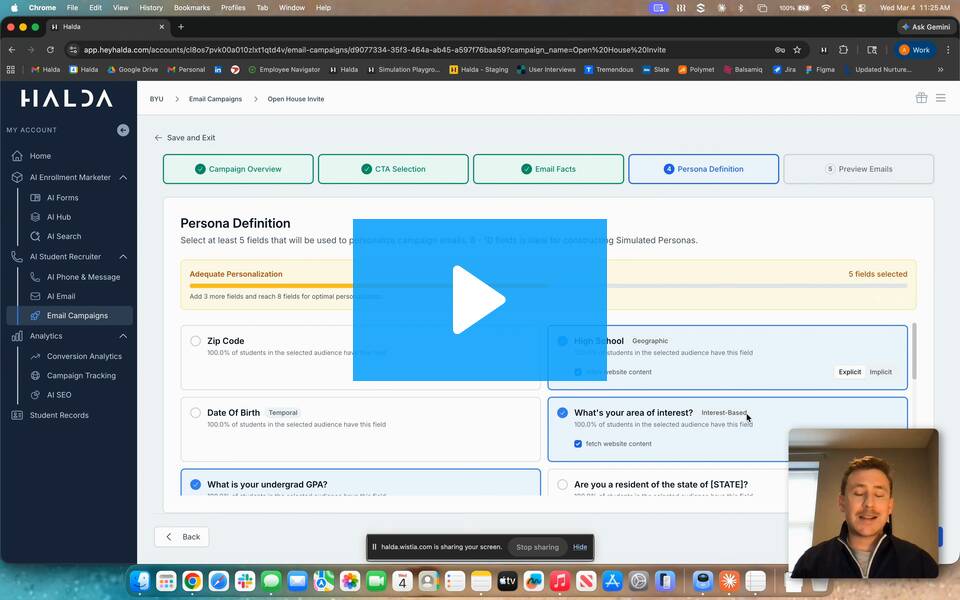960x600 pixels.
Task: Open the Google Drive bookmark
Action: (132, 70)
